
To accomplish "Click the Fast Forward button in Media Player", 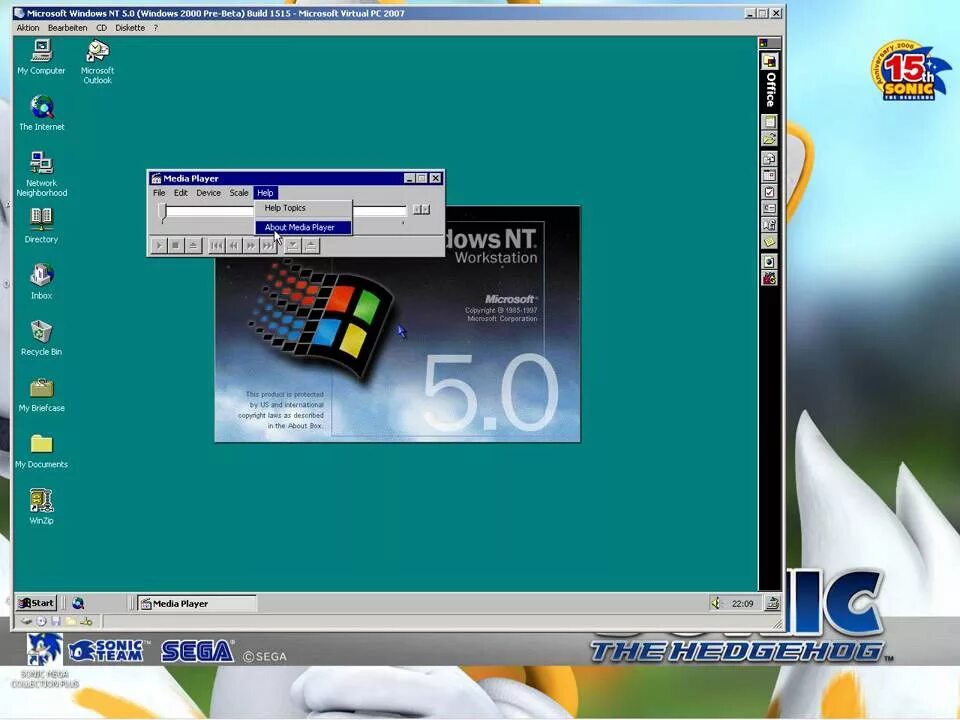I will [250, 246].
